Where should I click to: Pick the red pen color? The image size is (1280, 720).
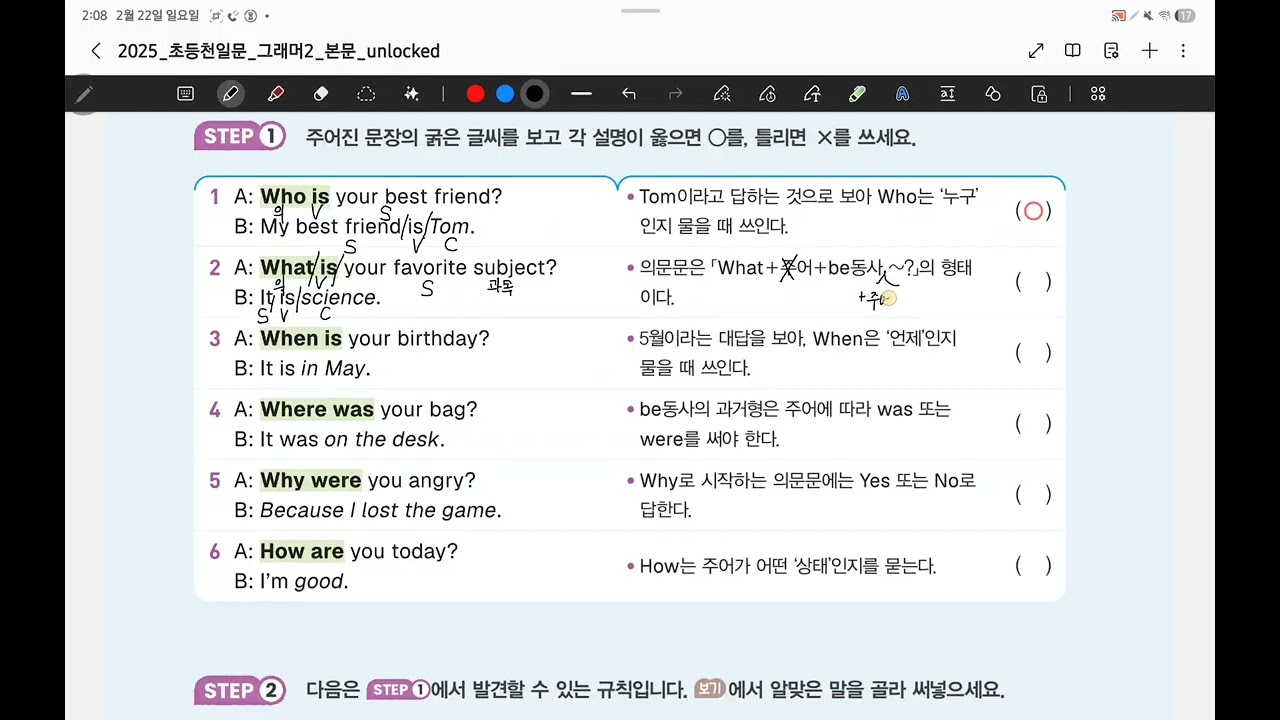(475, 94)
